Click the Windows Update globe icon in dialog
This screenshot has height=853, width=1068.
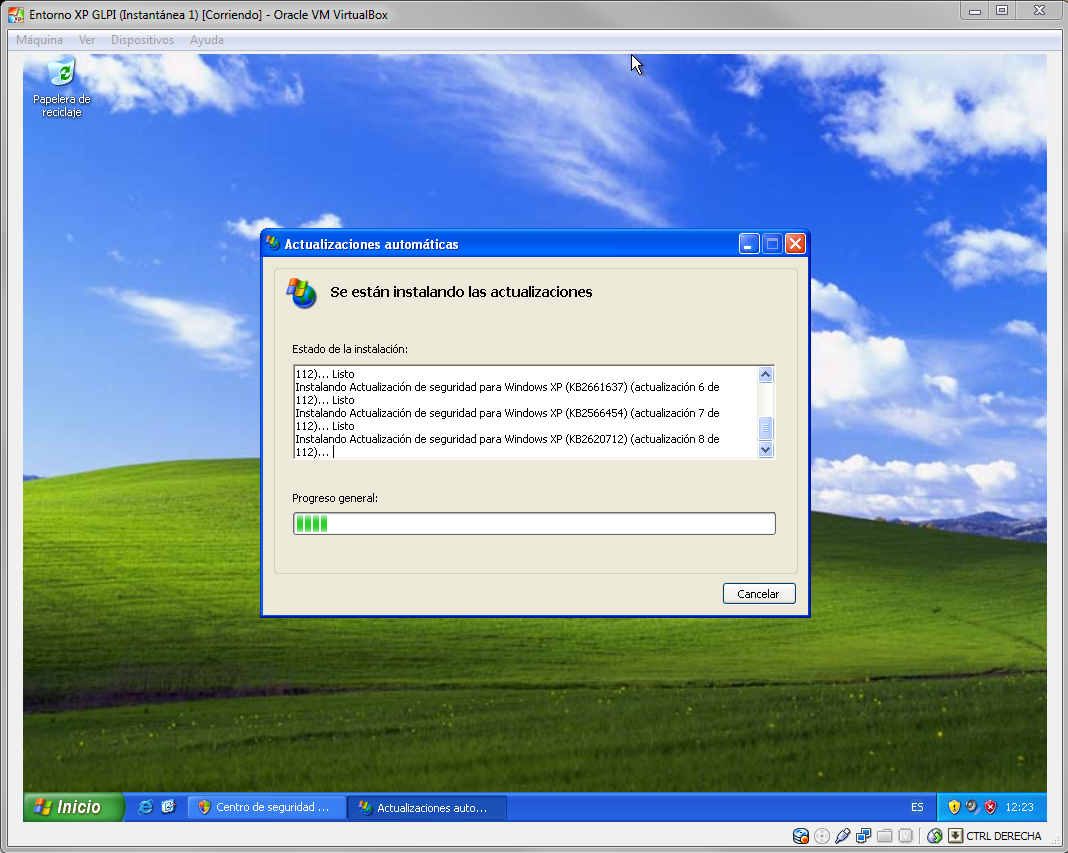[302, 293]
